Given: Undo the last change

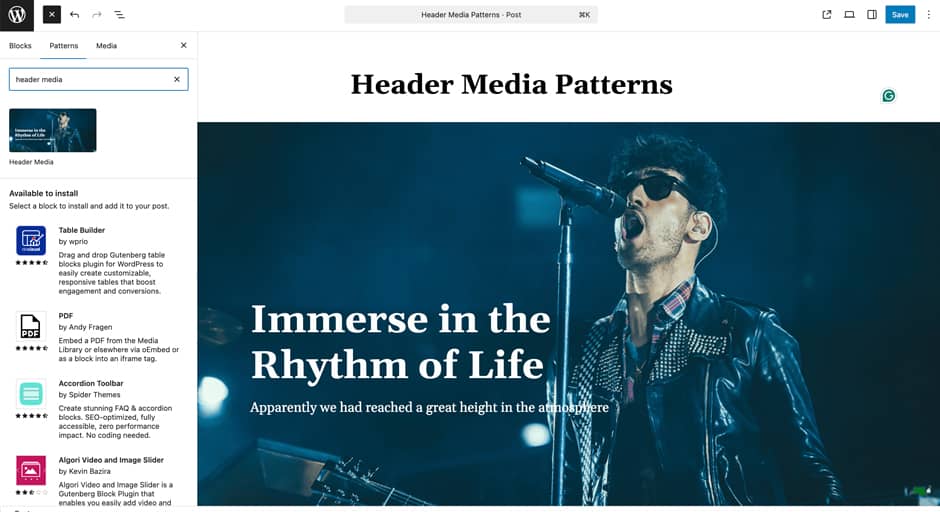Looking at the screenshot, I should point(74,15).
